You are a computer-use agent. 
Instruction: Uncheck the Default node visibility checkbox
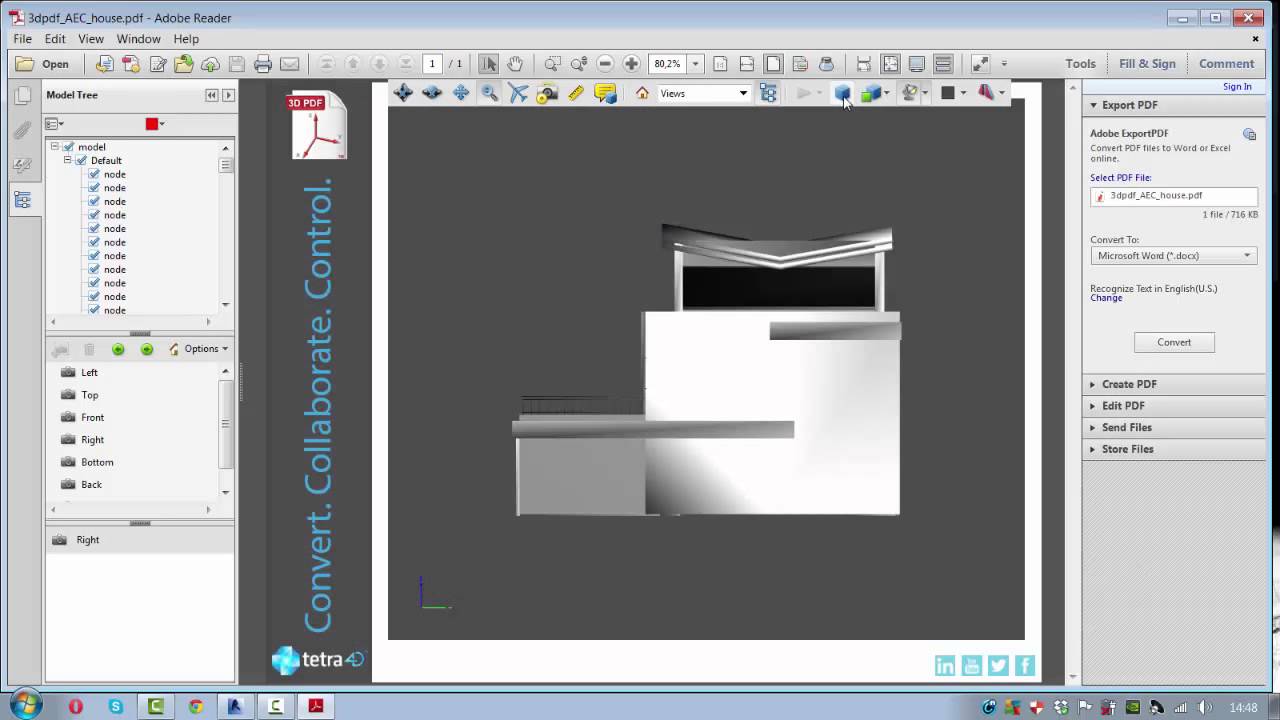click(x=82, y=160)
